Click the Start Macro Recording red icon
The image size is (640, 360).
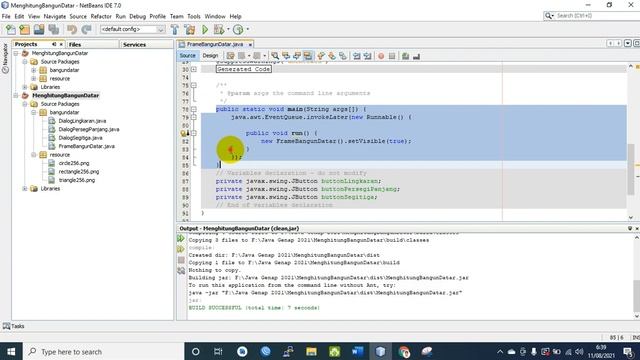[x=381, y=56]
